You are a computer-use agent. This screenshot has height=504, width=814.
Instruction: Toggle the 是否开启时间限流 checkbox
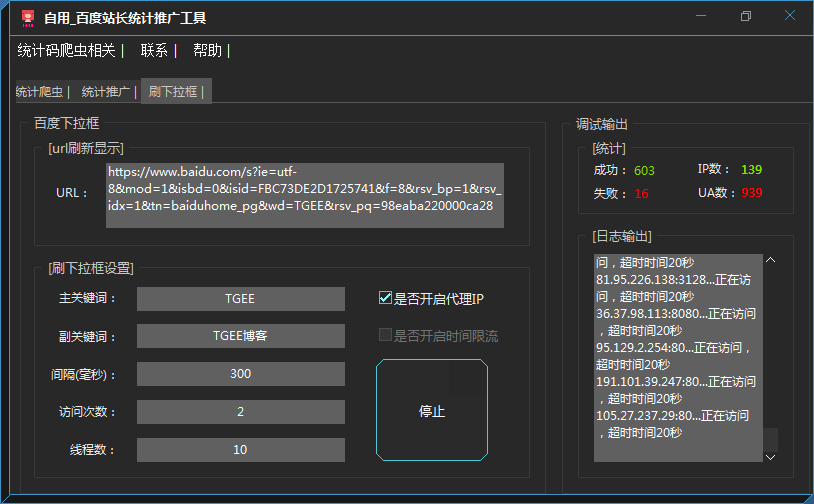click(x=385, y=335)
